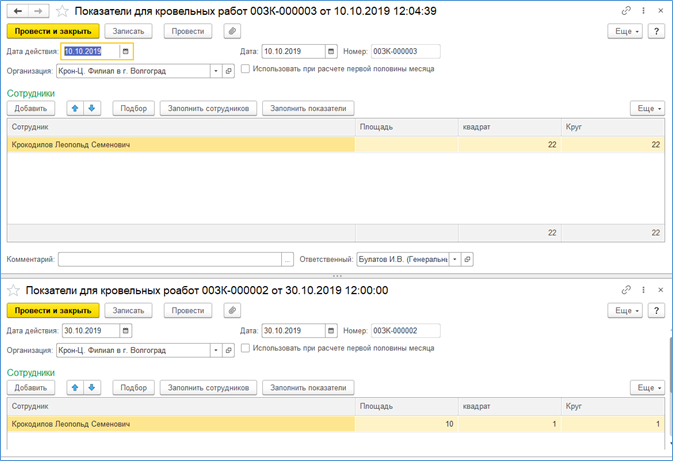Image resolution: width=673 pixels, height=461 pixels.
Task: Expand the Ответственный dropdown list
Action: tap(456, 258)
